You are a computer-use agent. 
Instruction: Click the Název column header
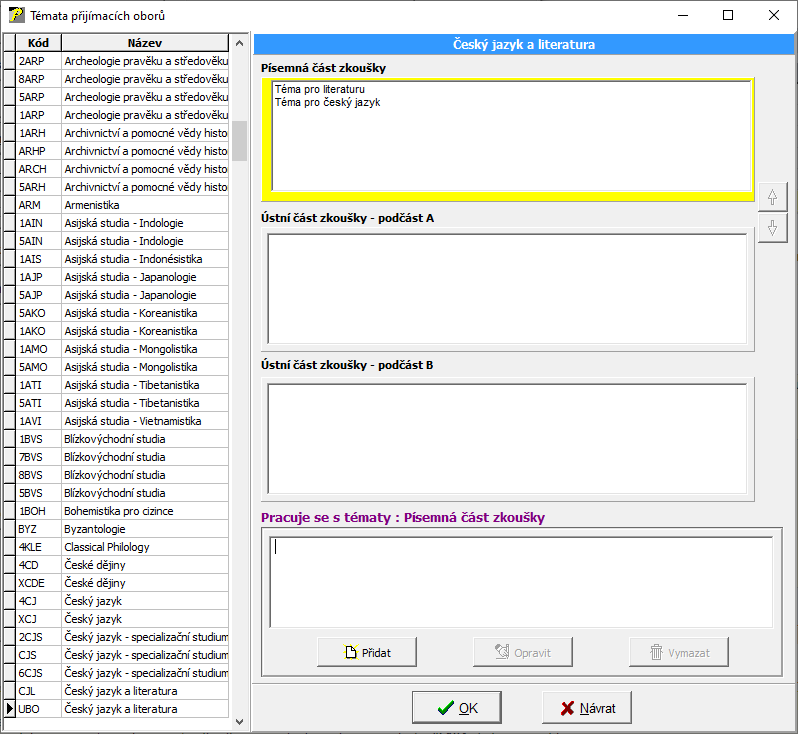[145, 43]
